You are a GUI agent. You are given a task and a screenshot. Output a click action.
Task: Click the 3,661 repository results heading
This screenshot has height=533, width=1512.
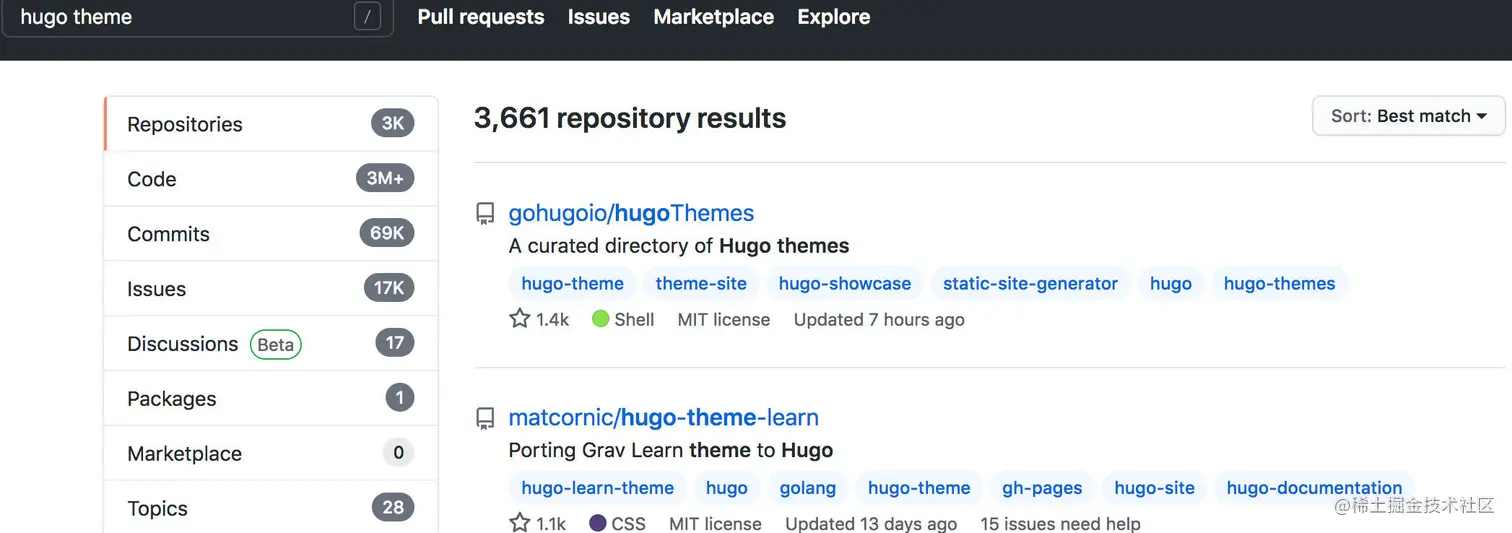coord(630,118)
